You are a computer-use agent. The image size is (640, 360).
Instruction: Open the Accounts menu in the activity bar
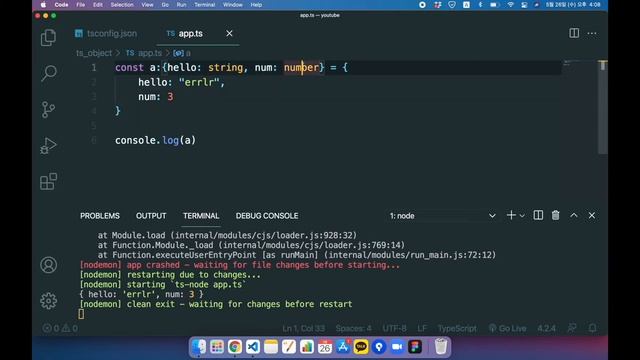point(48,265)
